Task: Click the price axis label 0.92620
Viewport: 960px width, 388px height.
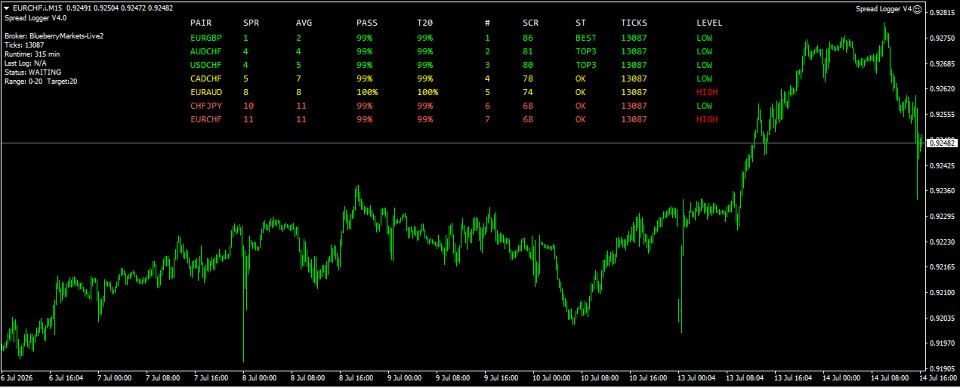Action: click(943, 89)
